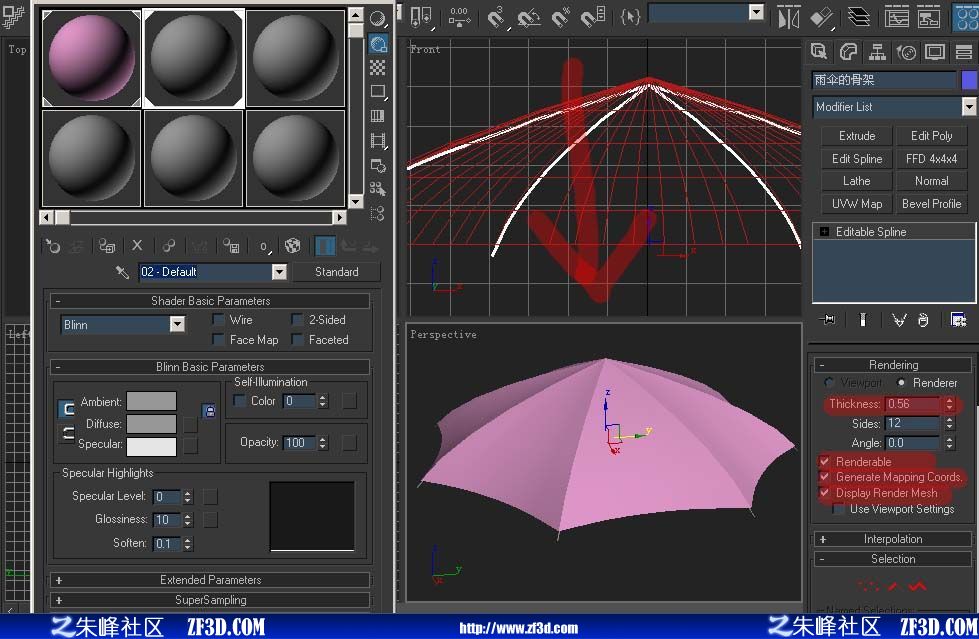Screen dimensions: 979x639
Task: Open the Material/Map Navigator icon
Action: click(378, 214)
